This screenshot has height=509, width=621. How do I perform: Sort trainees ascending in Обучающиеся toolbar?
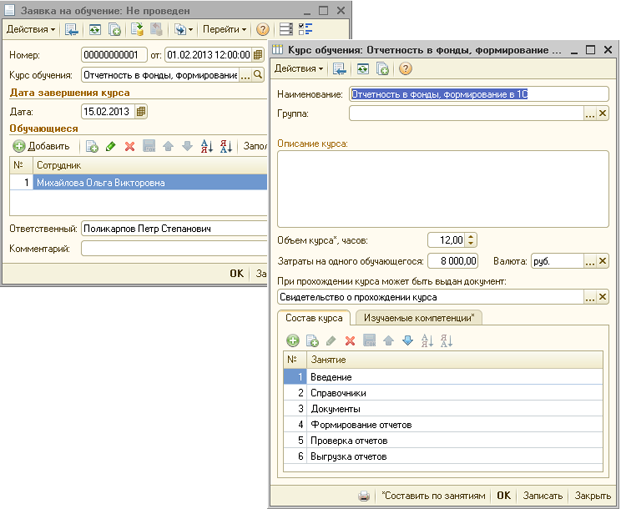click(x=207, y=146)
